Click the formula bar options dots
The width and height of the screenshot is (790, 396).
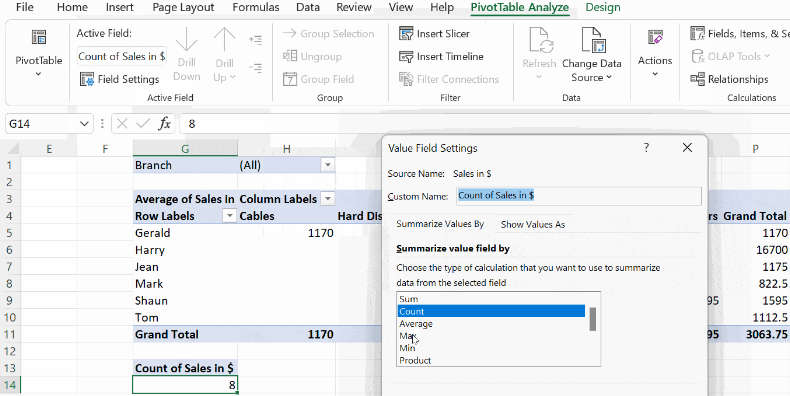tap(102, 123)
